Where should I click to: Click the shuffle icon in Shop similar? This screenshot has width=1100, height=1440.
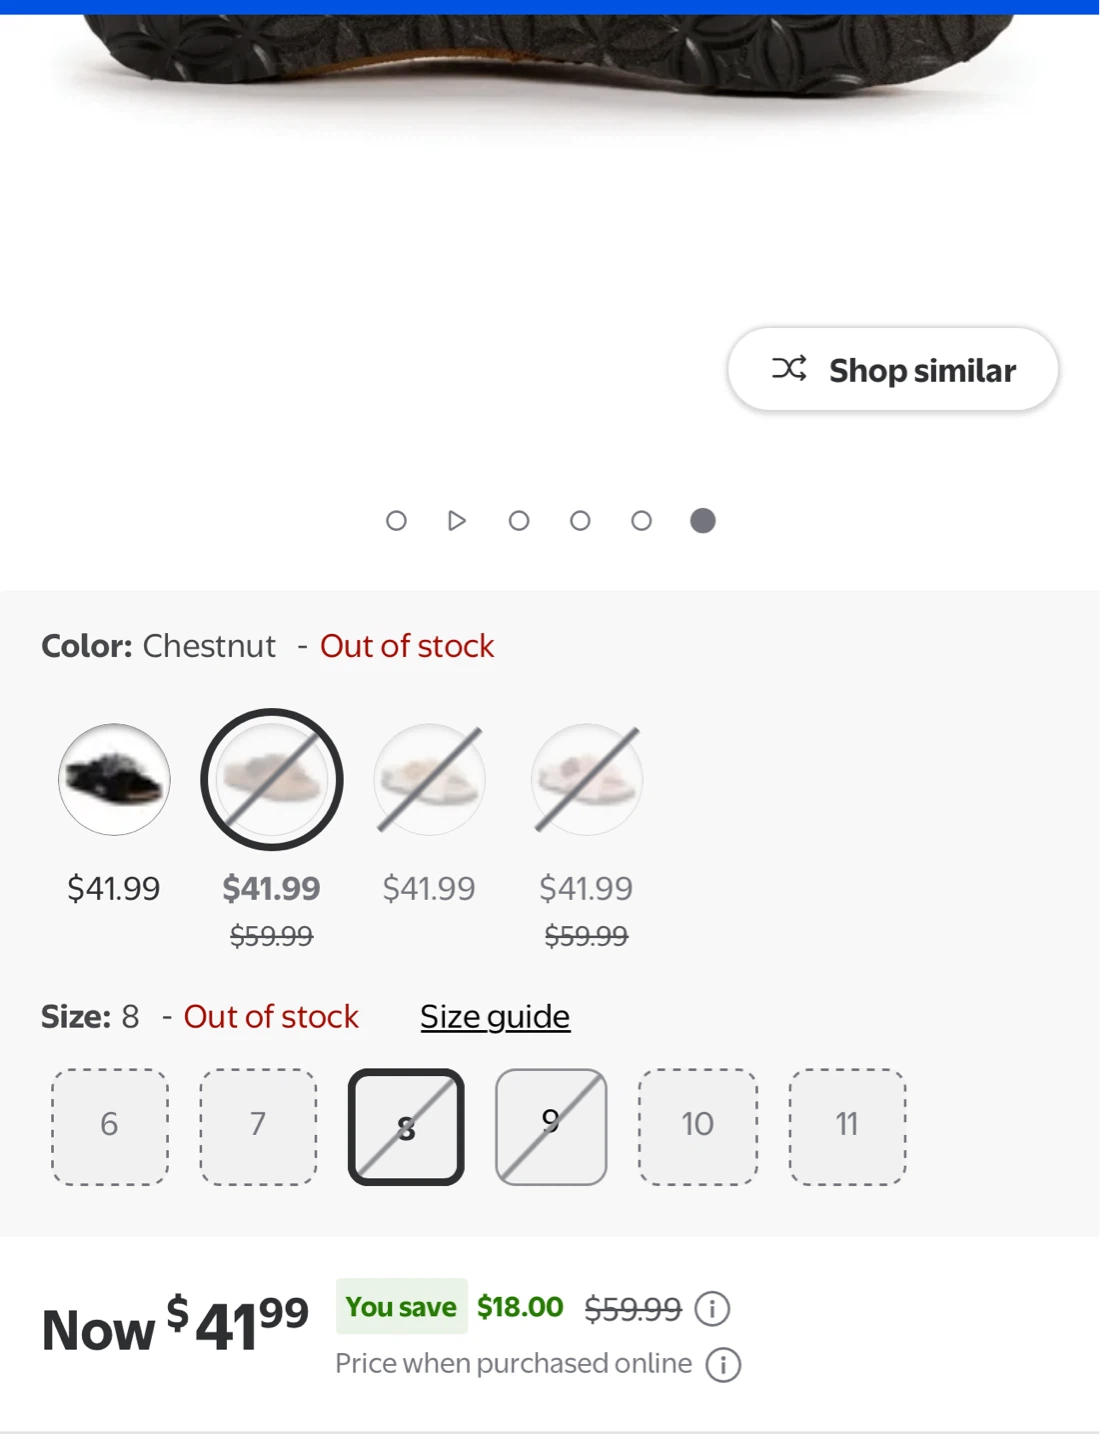coord(789,368)
